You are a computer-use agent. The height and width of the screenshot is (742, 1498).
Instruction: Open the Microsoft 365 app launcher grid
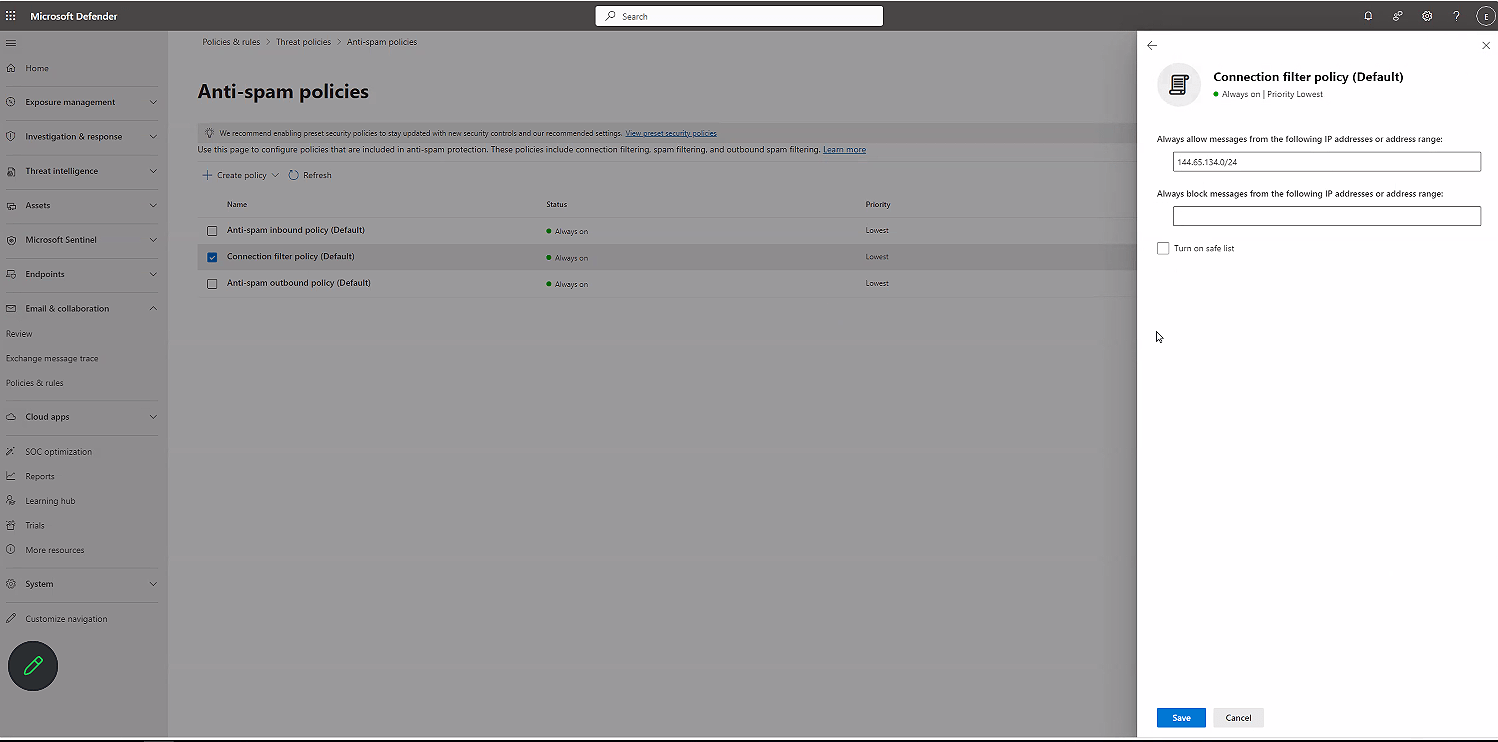point(10,15)
